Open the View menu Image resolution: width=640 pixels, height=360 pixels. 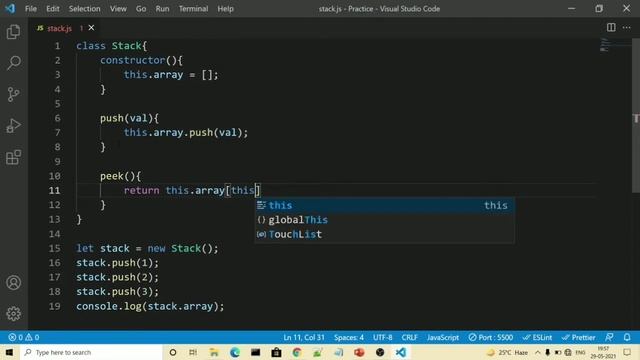(118, 9)
